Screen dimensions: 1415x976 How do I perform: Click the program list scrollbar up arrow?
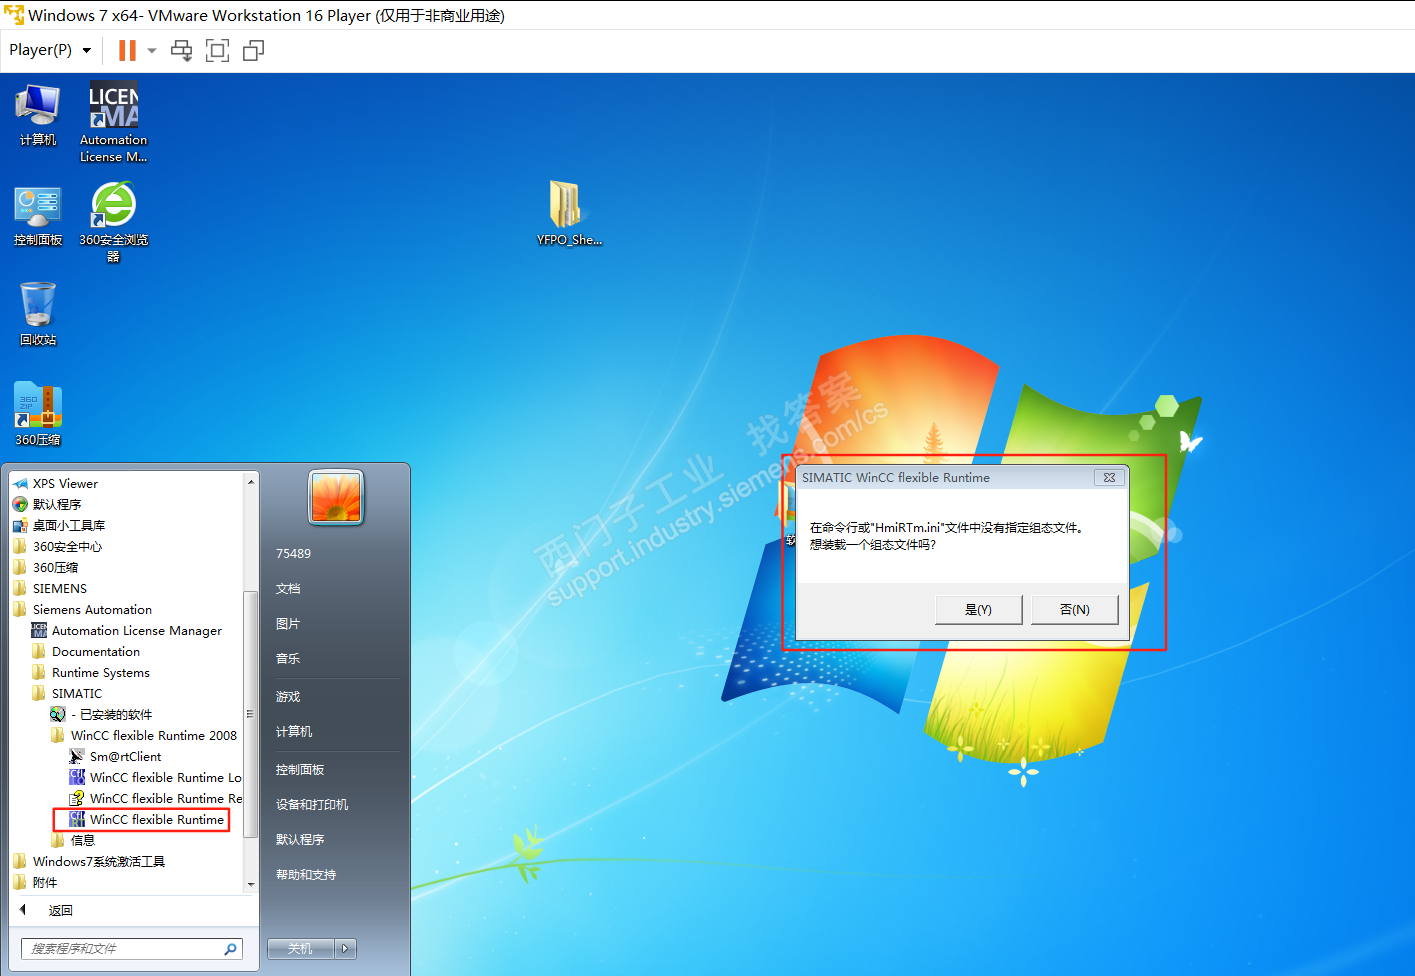(x=250, y=481)
